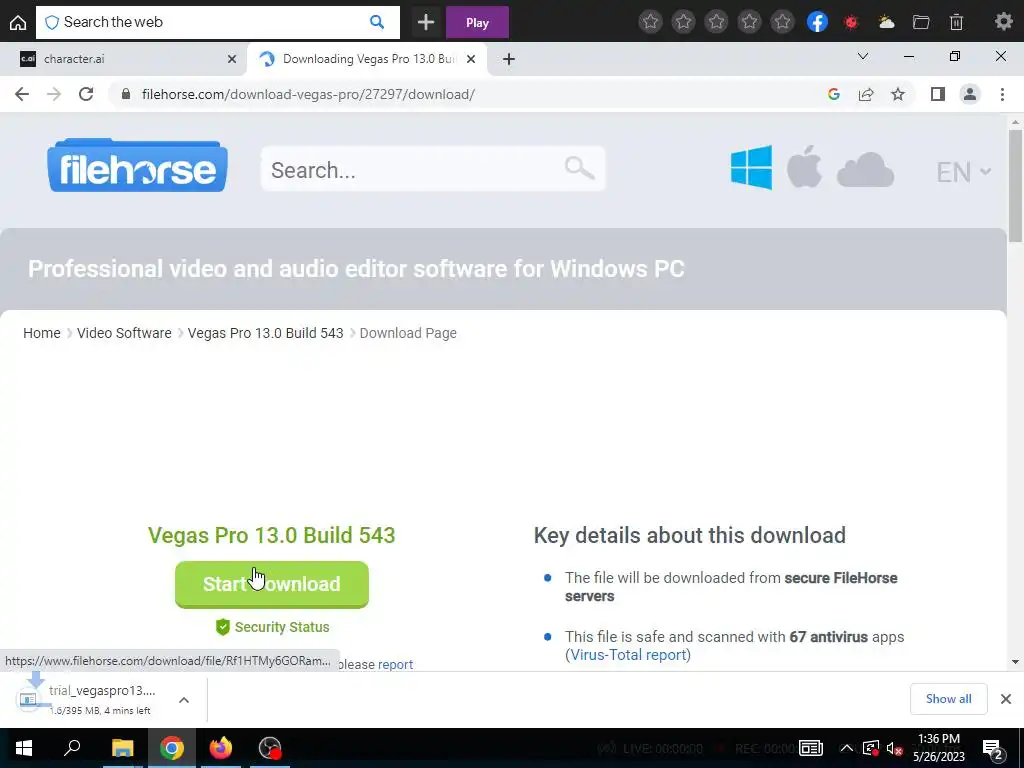This screenshot has width=1024, height=768.
Task: Click the Start Download button
Action: point(272,584)
